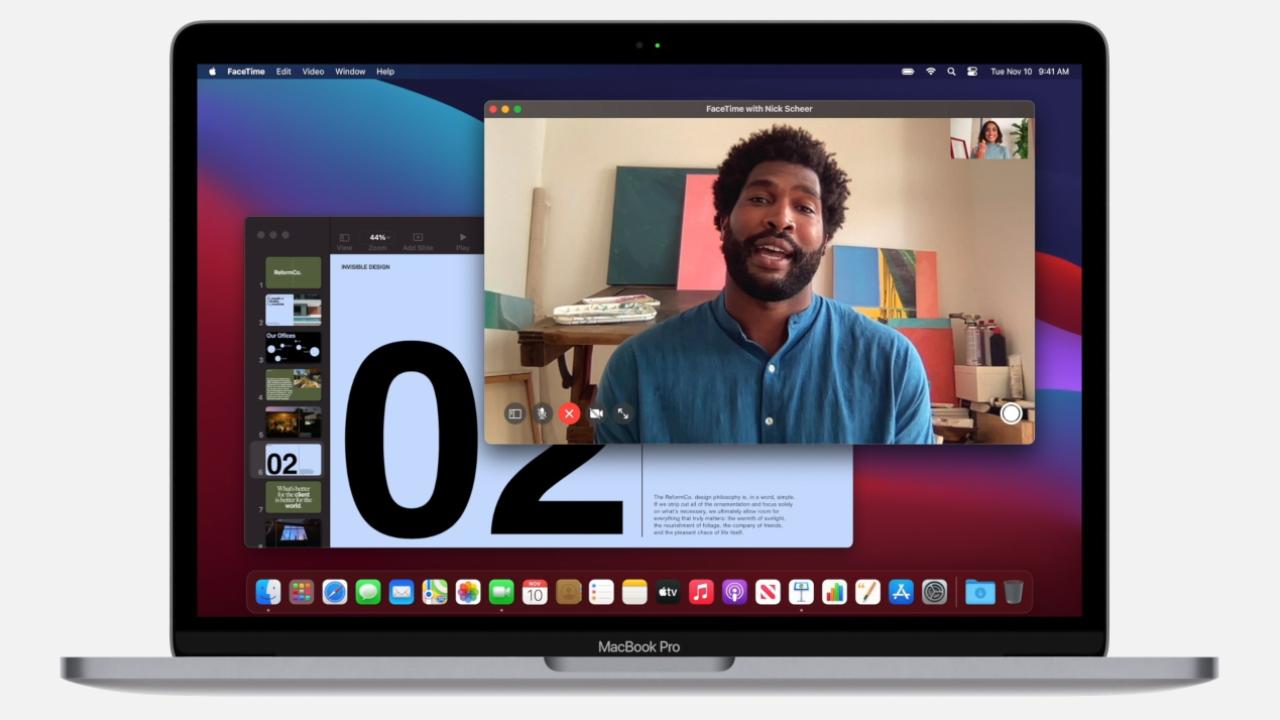Image resolution: width=1280 pixels, height=720 pixels.
Task: Open the FaceTime menu in menu bar
Action: coord(246,72)
